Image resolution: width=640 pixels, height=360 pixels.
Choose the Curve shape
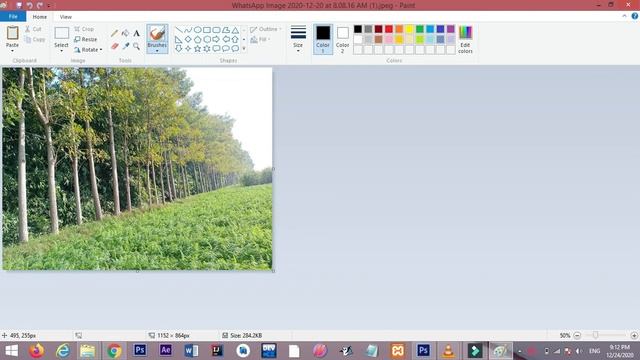coord(188,30)
